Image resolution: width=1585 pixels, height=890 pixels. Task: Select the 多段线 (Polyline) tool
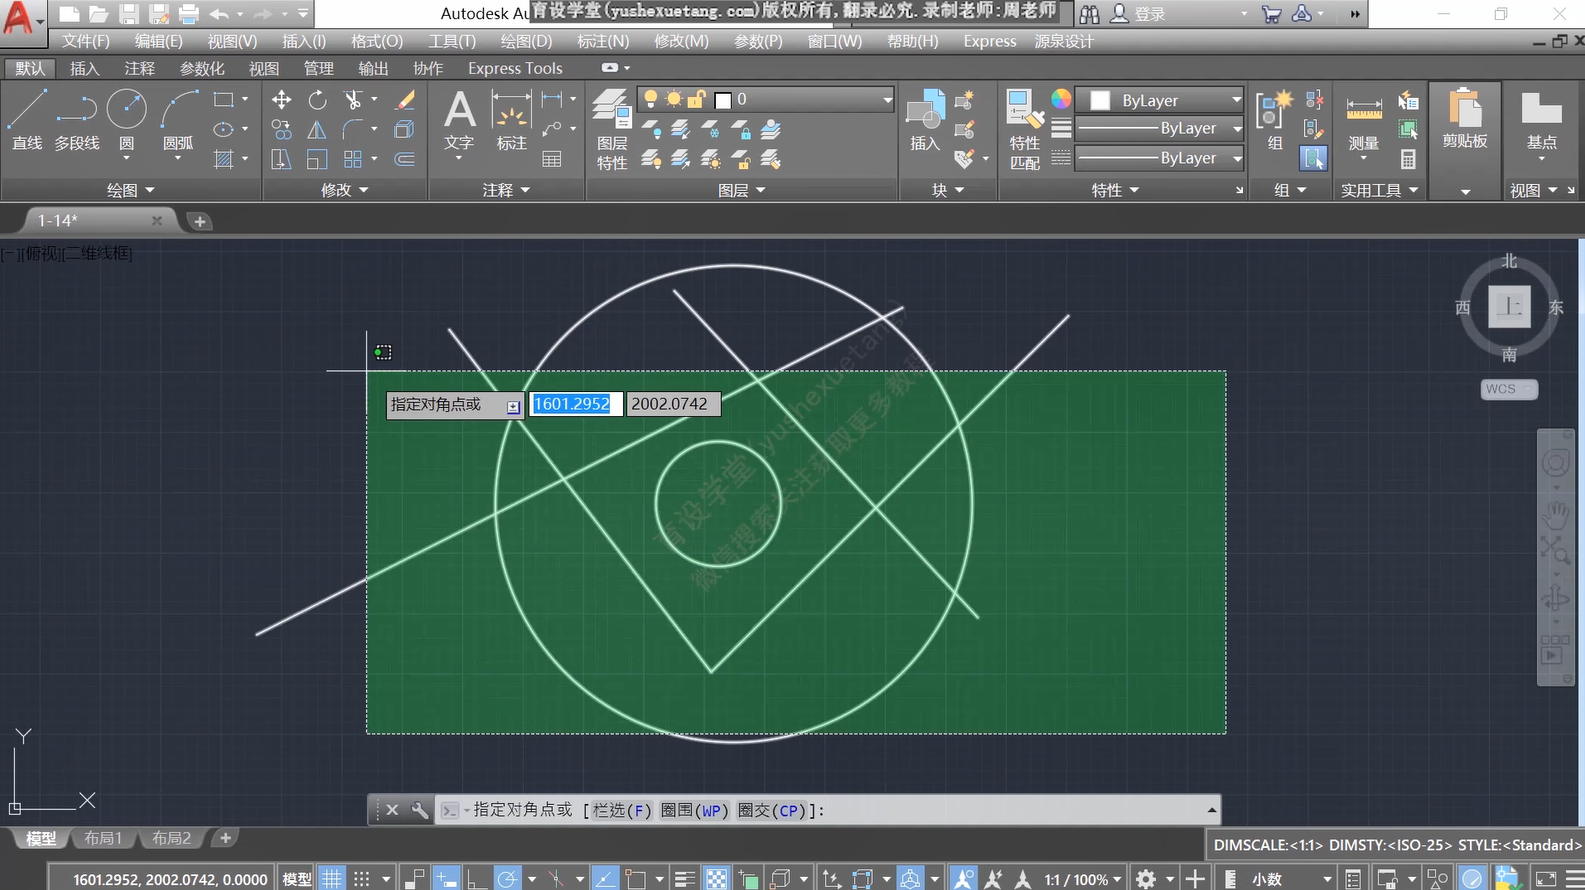point(77,120)
